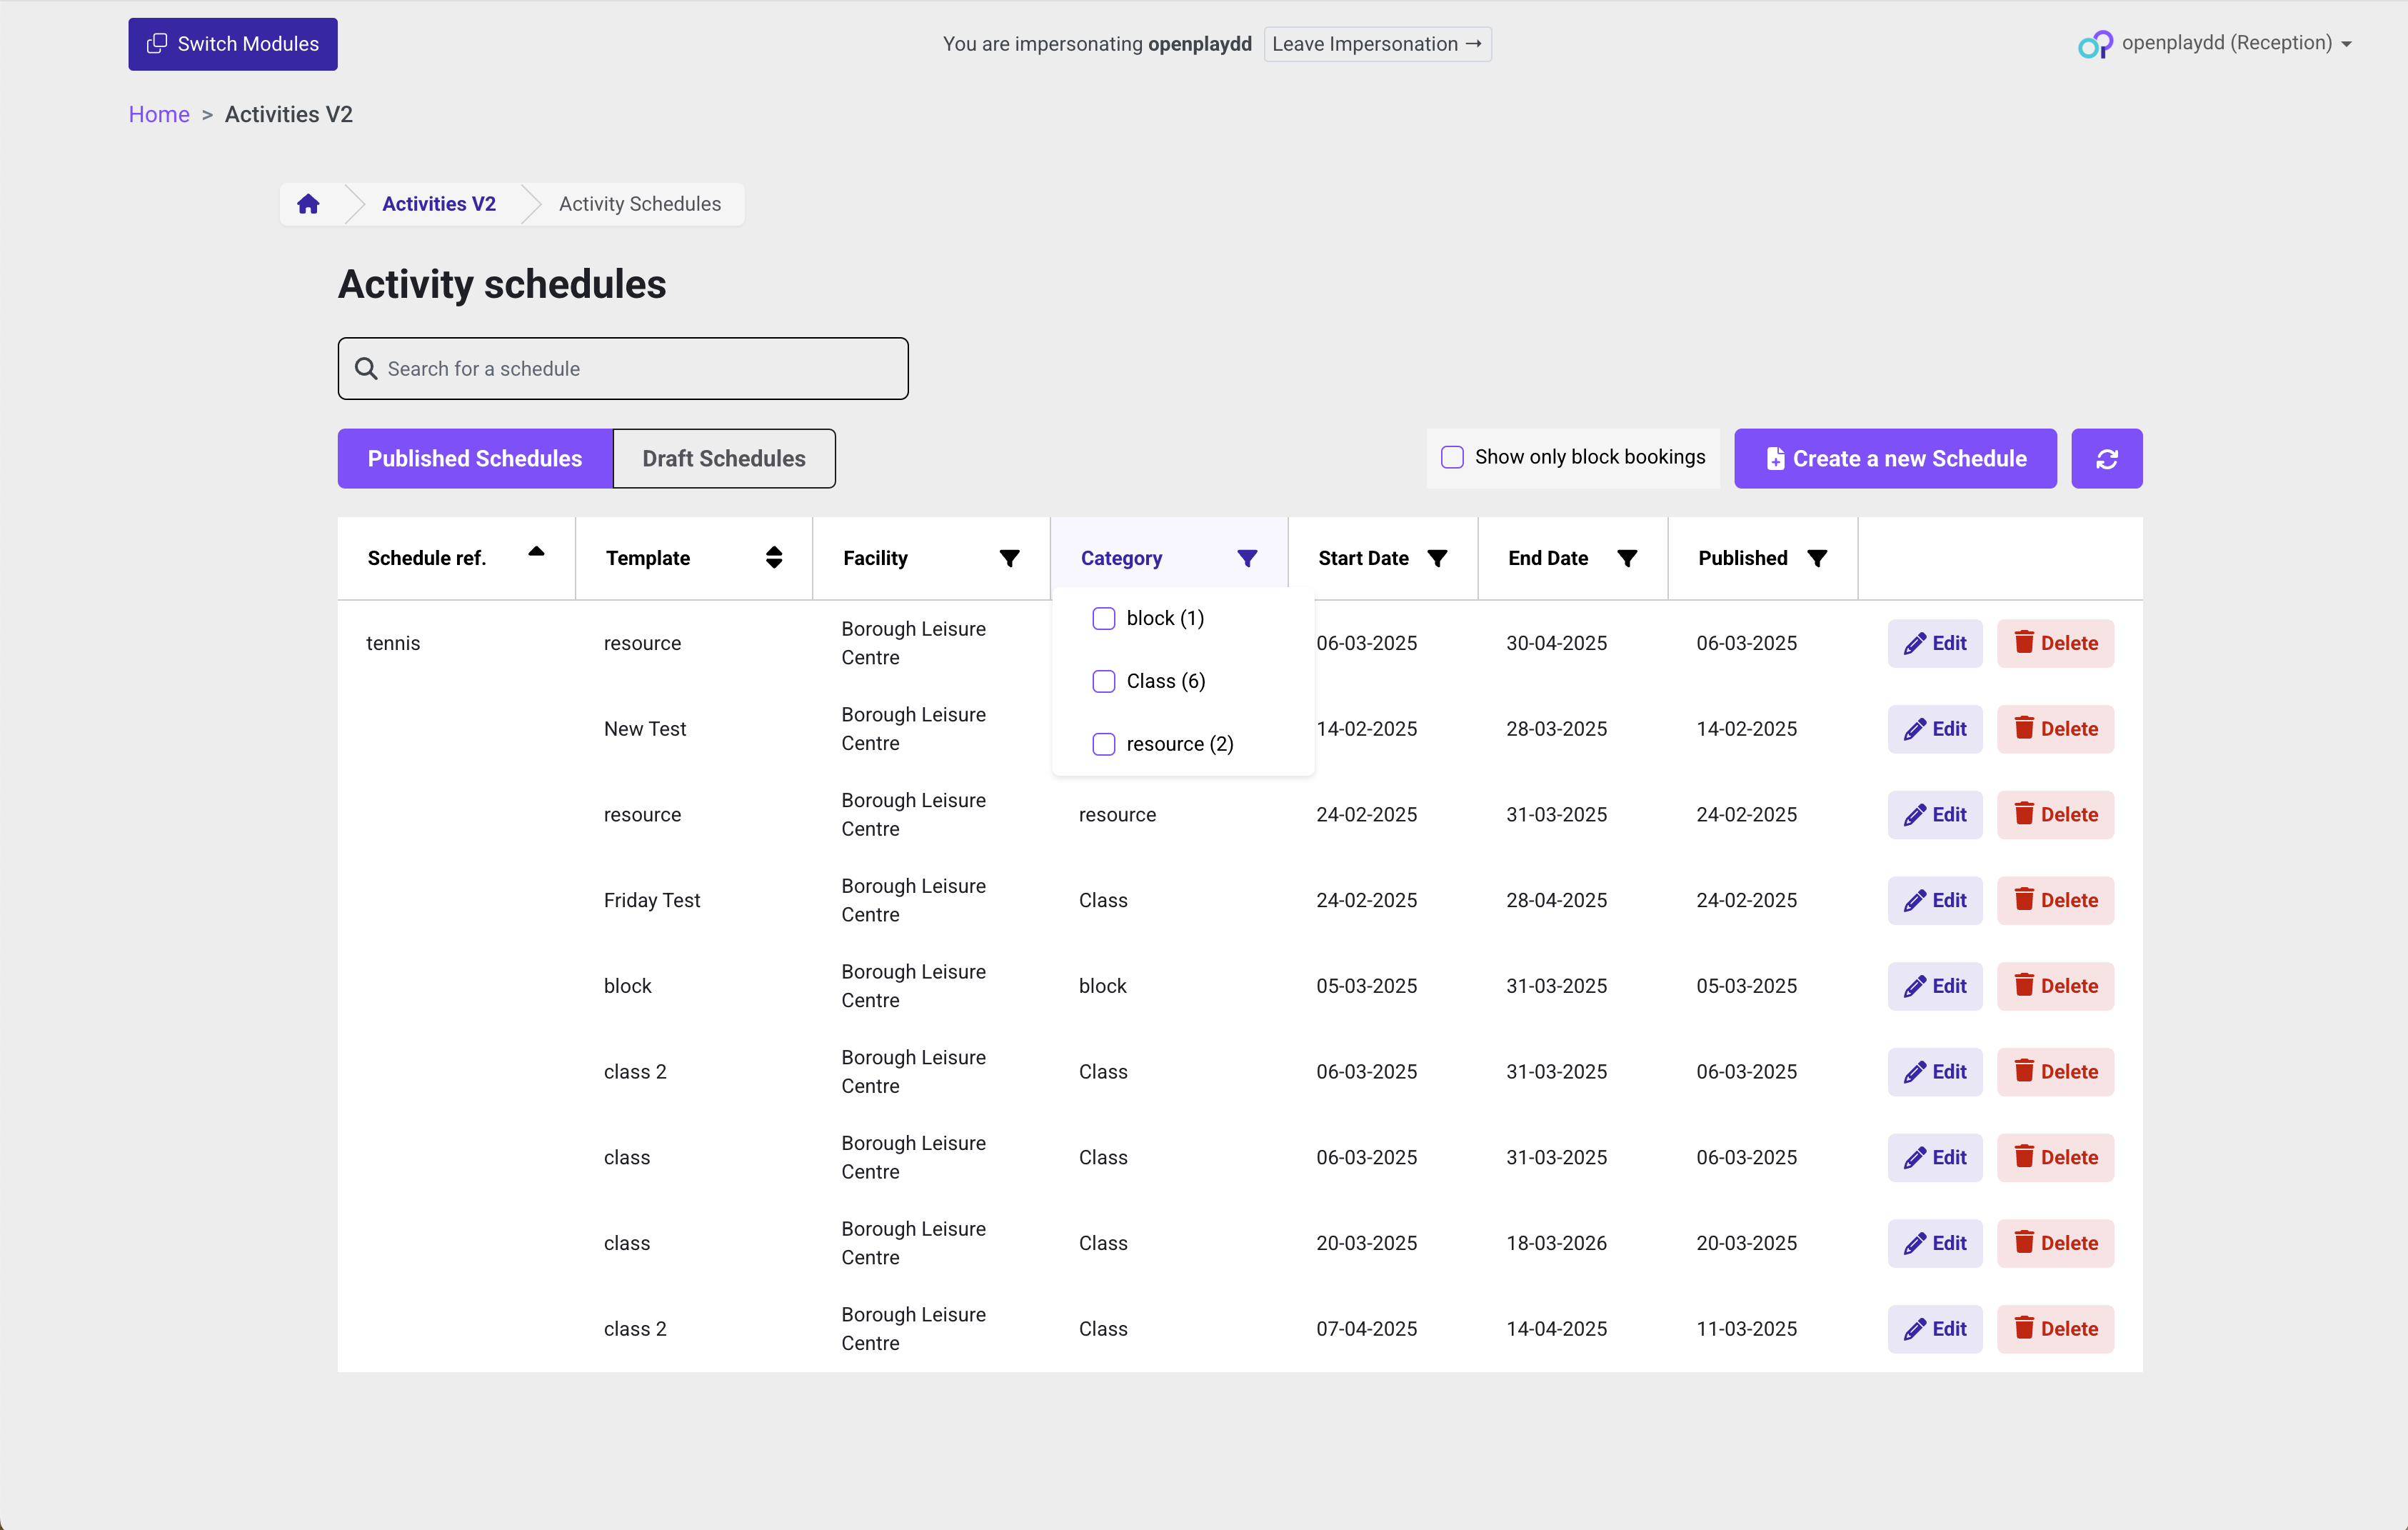This screenshot has height=1530, width=2408.
Task: Open the Facility column filter
Action: (1010, 558)
